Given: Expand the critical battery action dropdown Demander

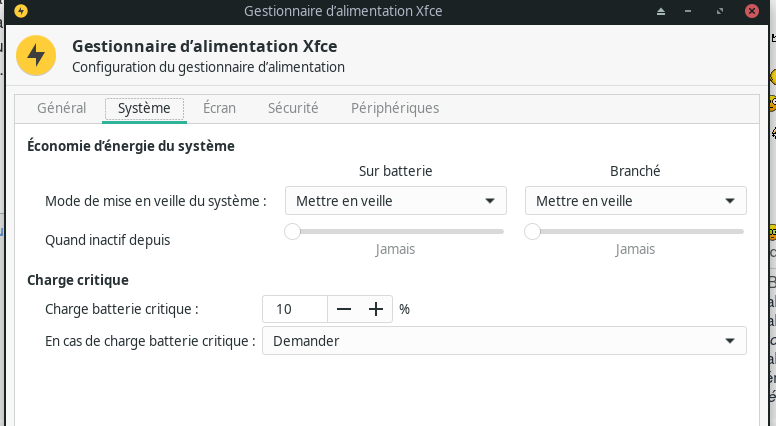Looking at the screenshot, I should pyautogui.click(x=504, y=340).
